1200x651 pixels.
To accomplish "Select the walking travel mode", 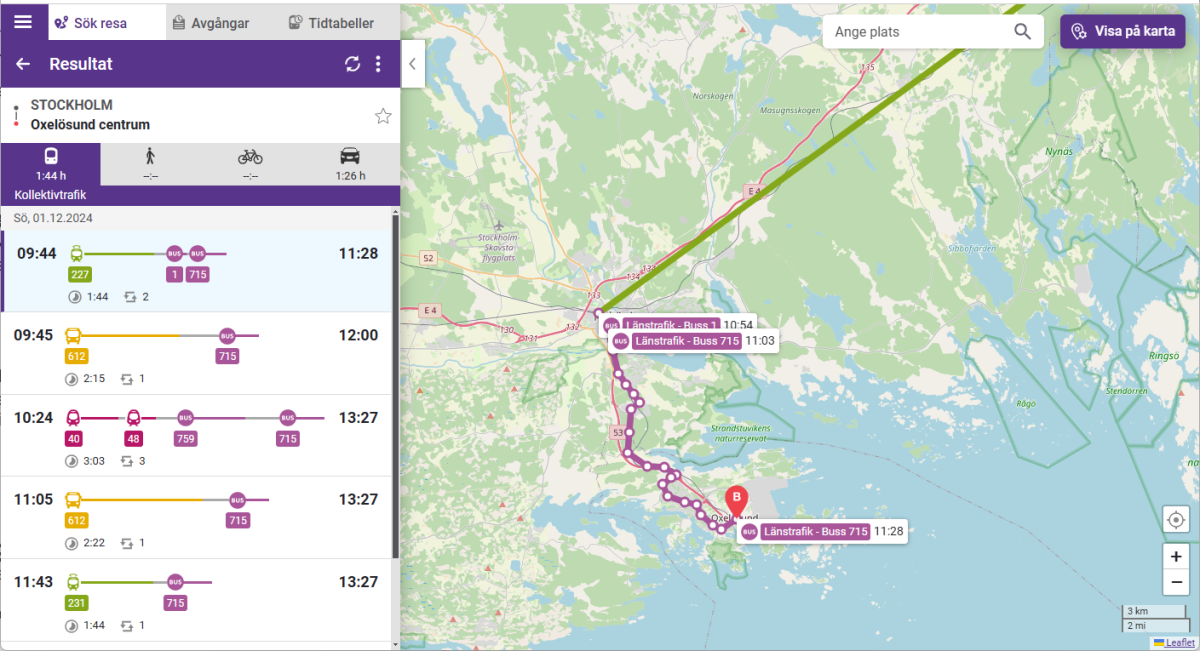I will (x=150, y=164).
